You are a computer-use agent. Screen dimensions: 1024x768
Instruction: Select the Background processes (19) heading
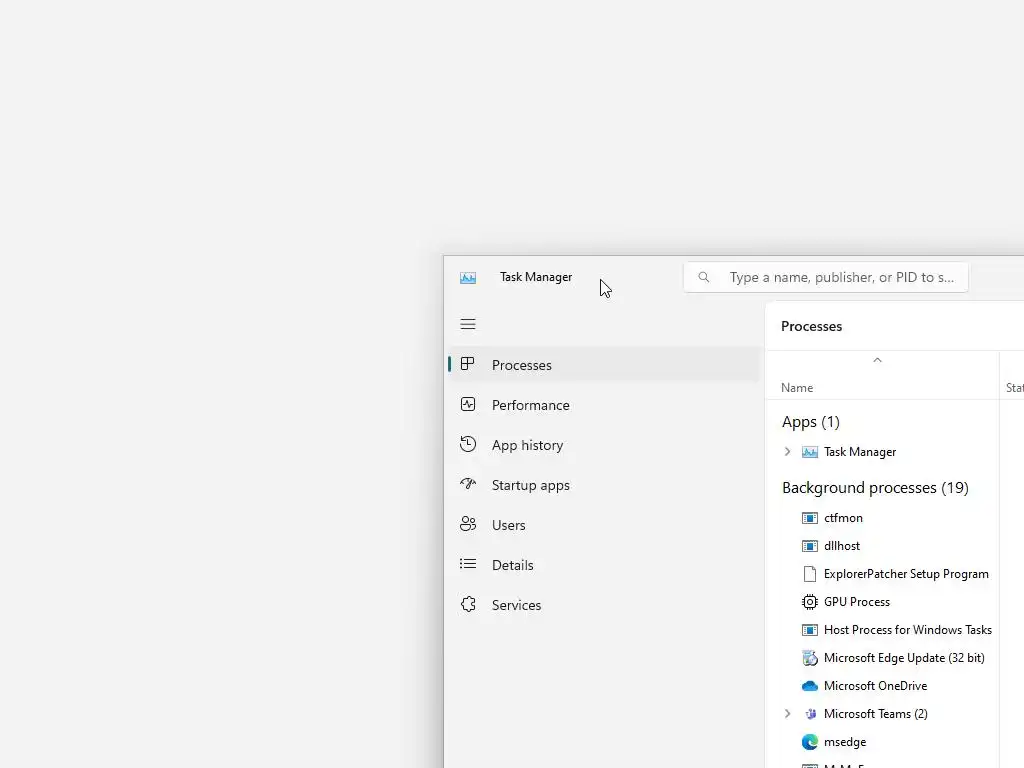pyautogui.click(x=875, y=488)
